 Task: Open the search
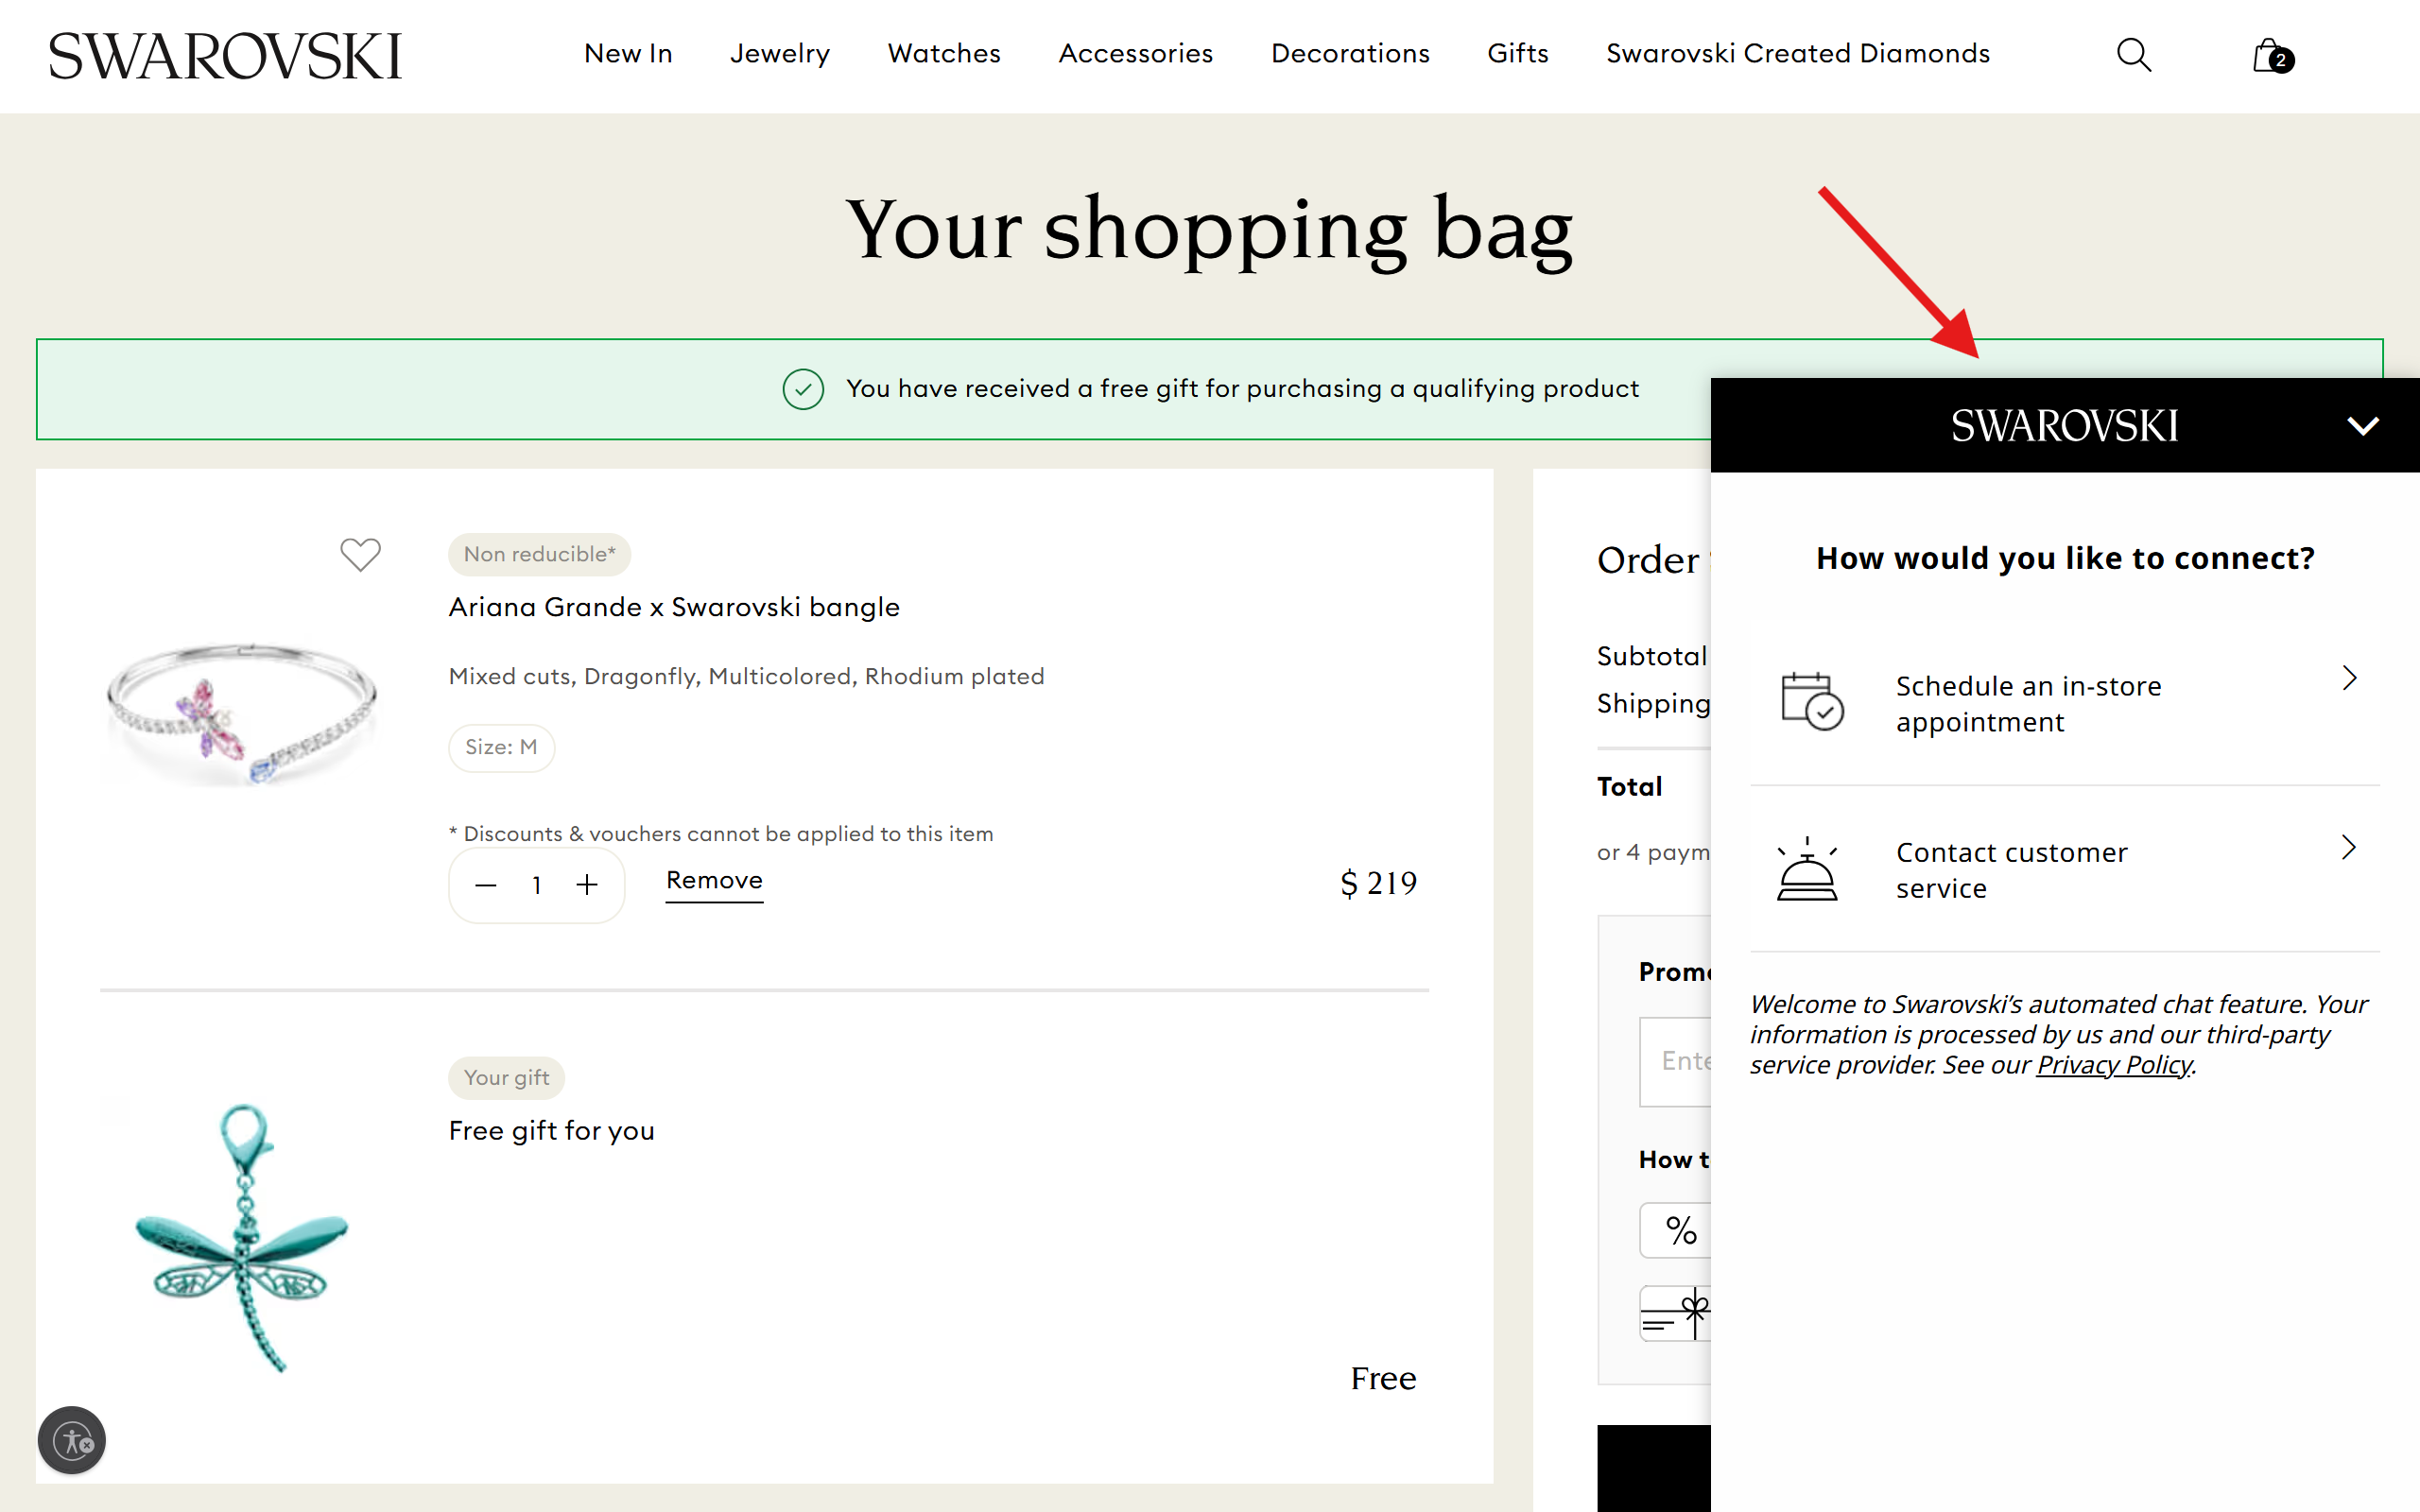[x=2133, y=55]
